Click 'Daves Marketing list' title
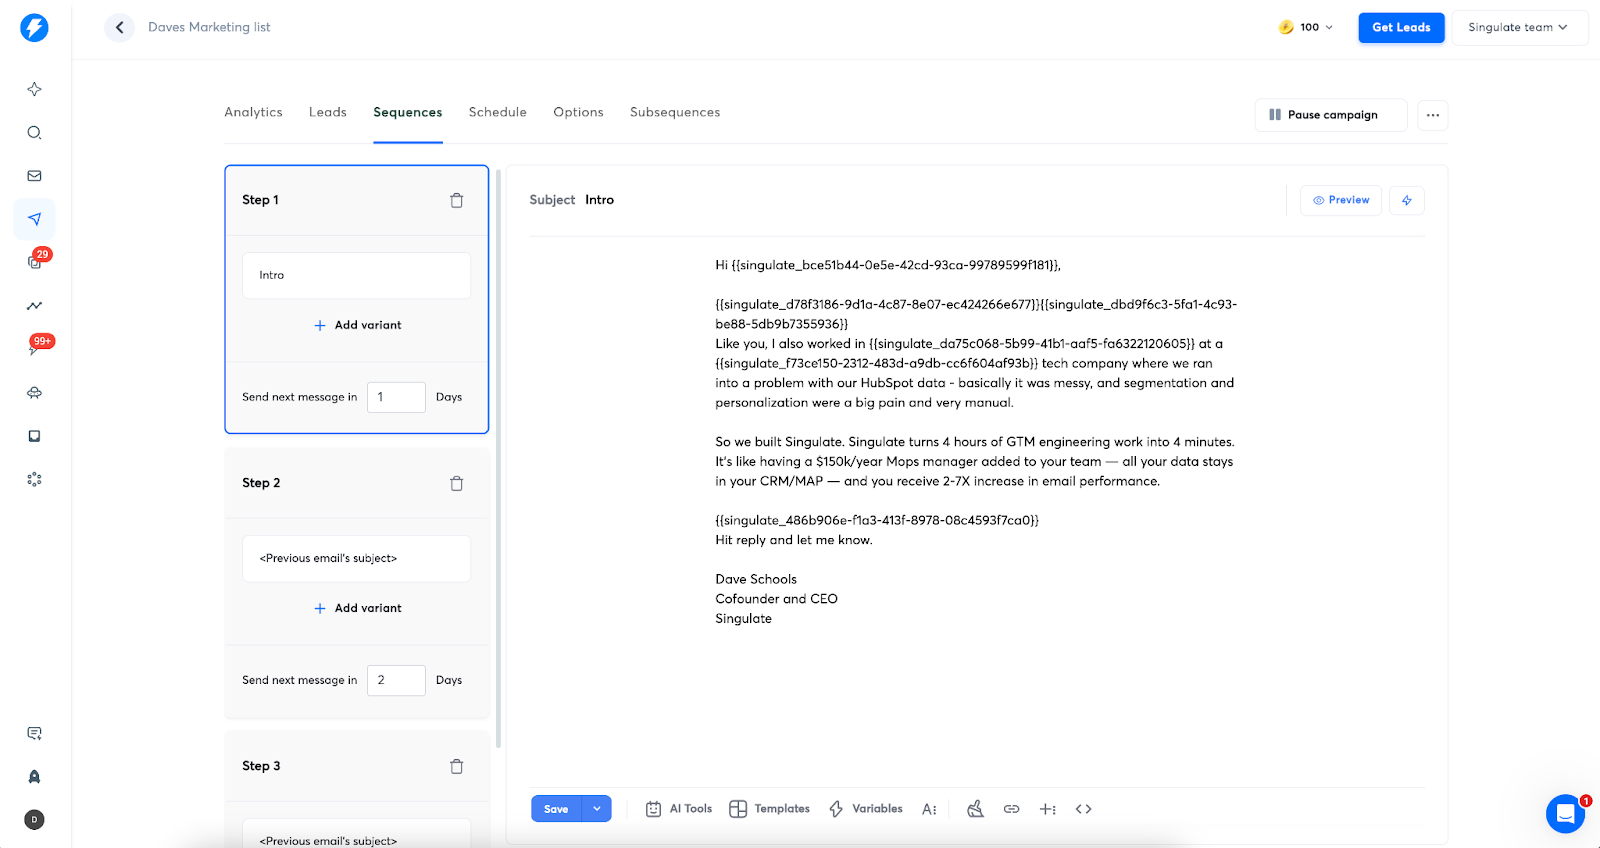Image resolution: width=1600 pixels, height=848 pixels. point(209,27)
